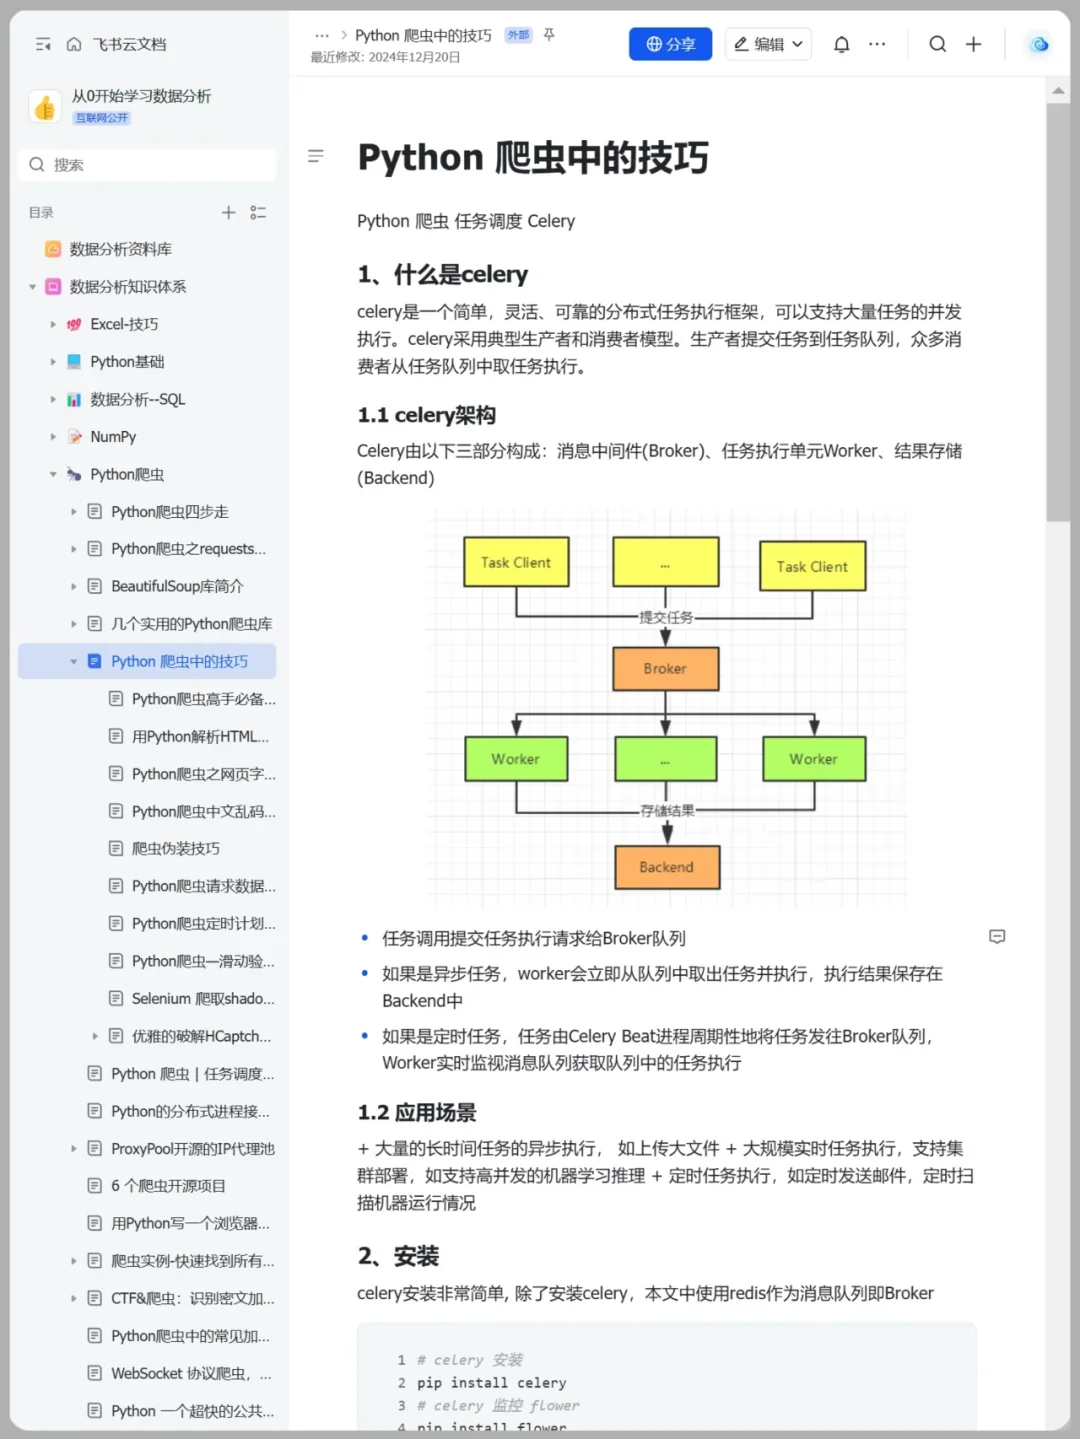Expand the Excel-技巧 tree node
The image size is (1080, 1439).
click(53, 324)
